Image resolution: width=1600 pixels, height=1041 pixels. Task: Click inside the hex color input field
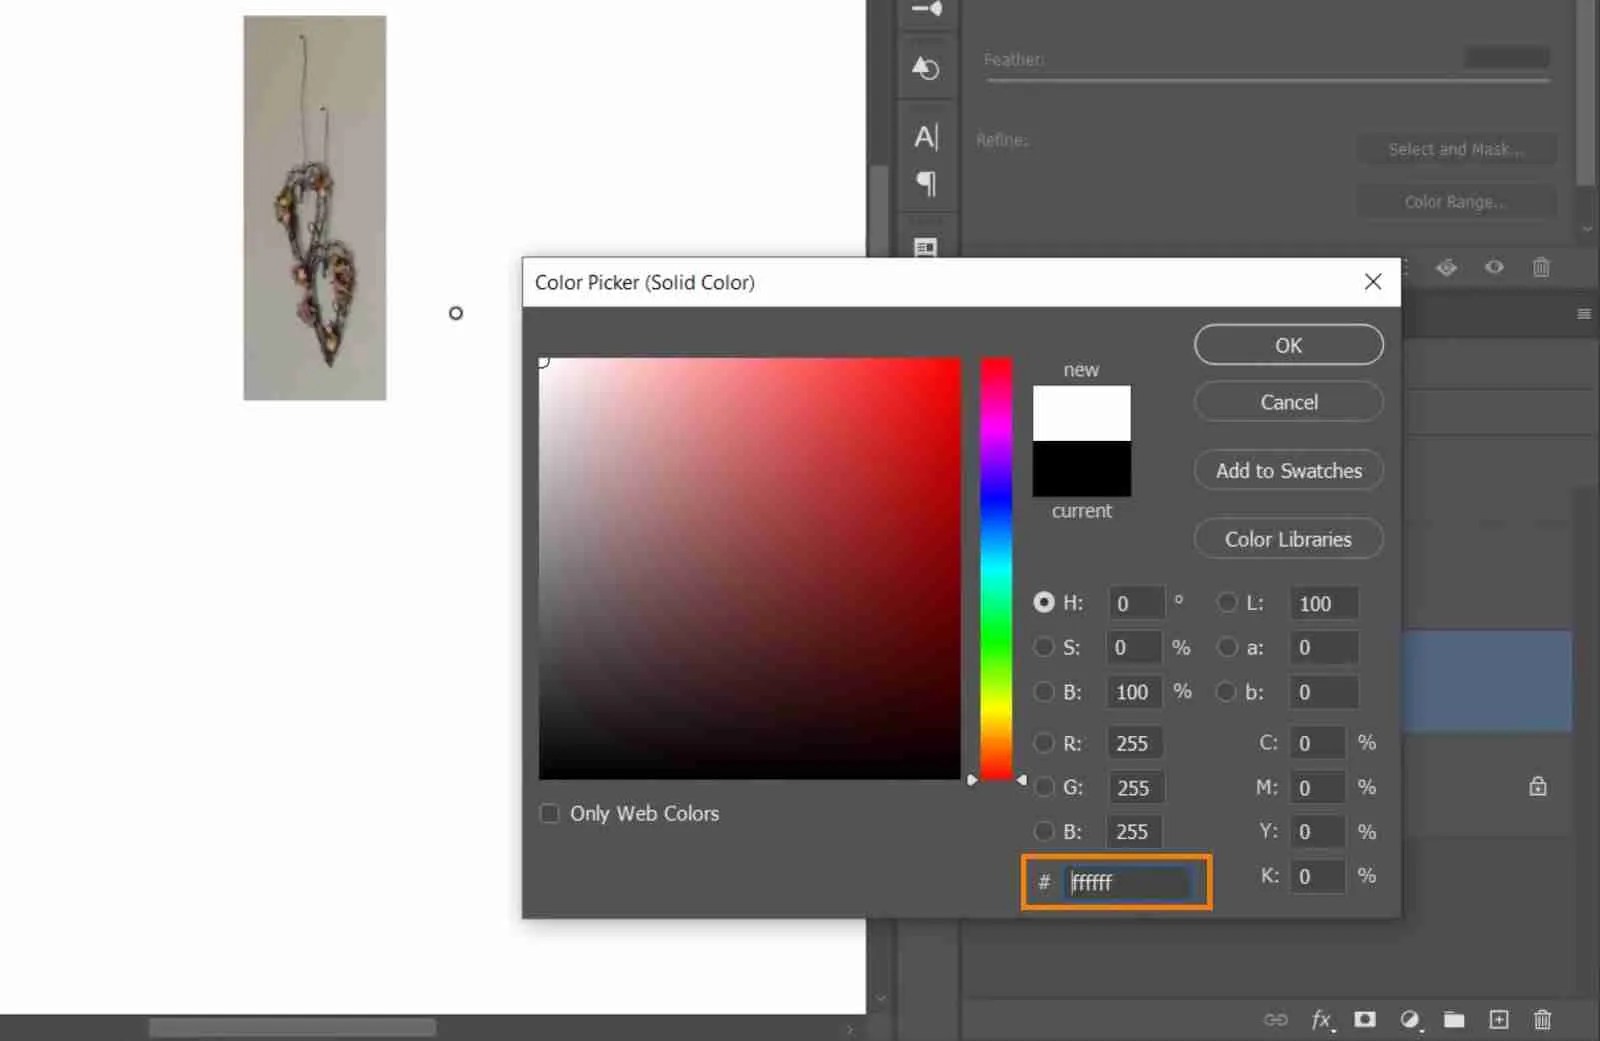[x=1128, y=882]
